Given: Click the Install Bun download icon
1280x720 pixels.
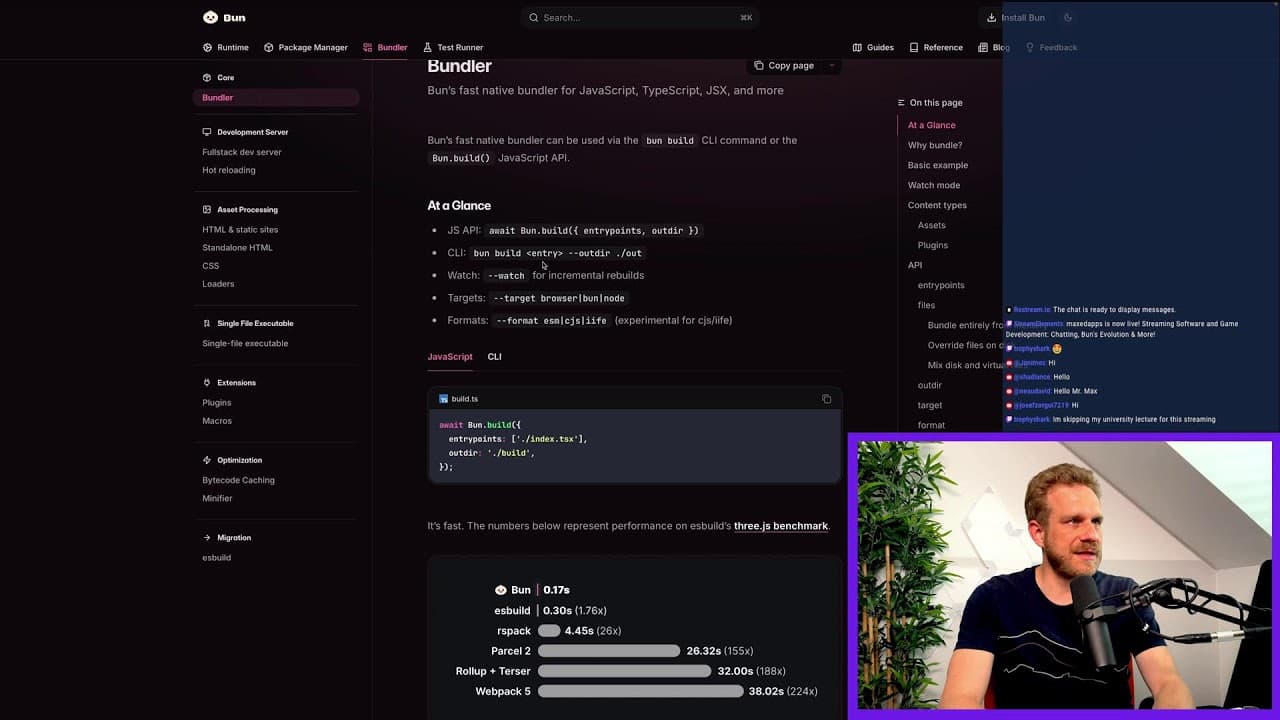Looking at the screenshot, I should click(x=991, y=17).
